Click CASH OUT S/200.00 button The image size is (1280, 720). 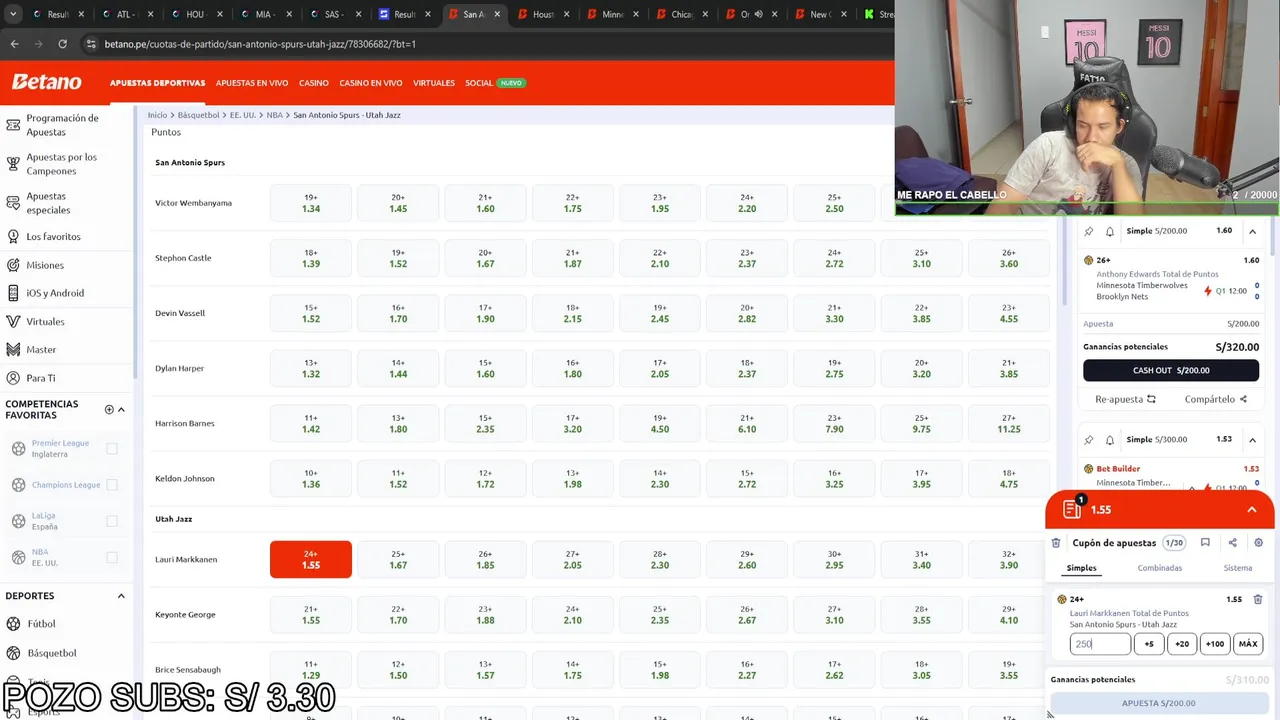pos(1171,370)
